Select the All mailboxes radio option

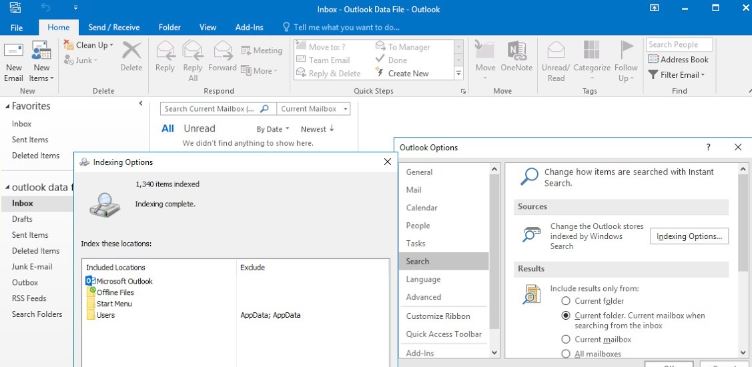[x=566, y=354]
